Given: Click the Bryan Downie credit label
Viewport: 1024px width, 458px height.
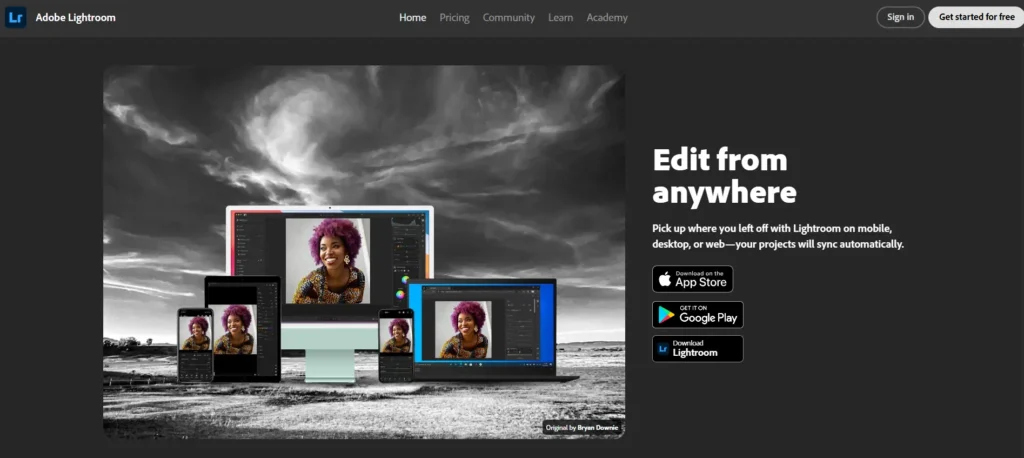Looking at the screenshot, I should click(x=583, y=429).
